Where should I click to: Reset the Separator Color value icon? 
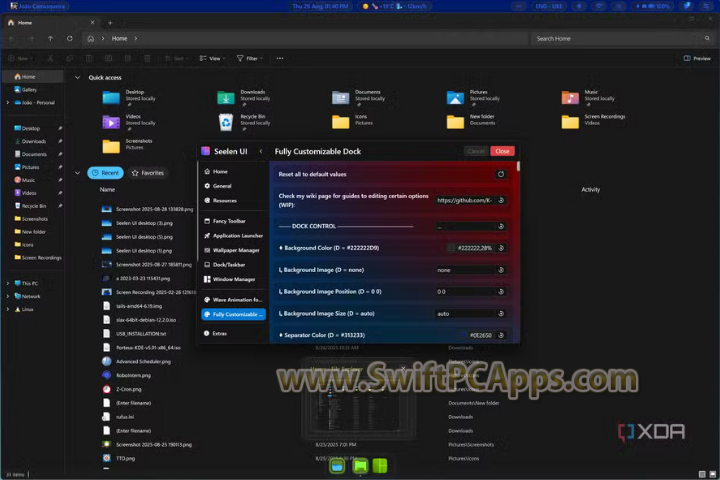(501, 335)
